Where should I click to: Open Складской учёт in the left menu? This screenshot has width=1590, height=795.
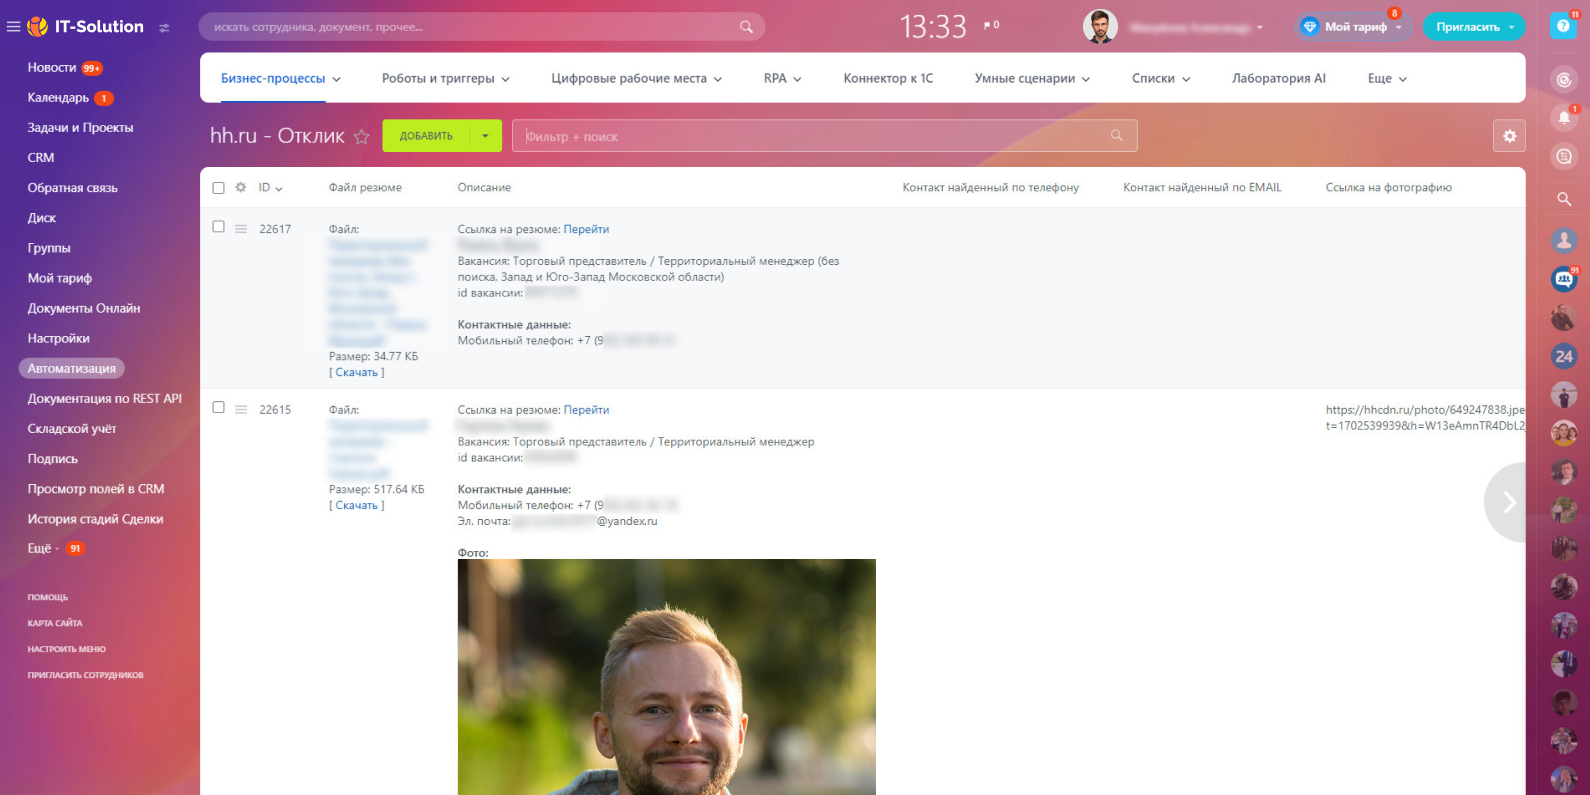tap(72, 428)
